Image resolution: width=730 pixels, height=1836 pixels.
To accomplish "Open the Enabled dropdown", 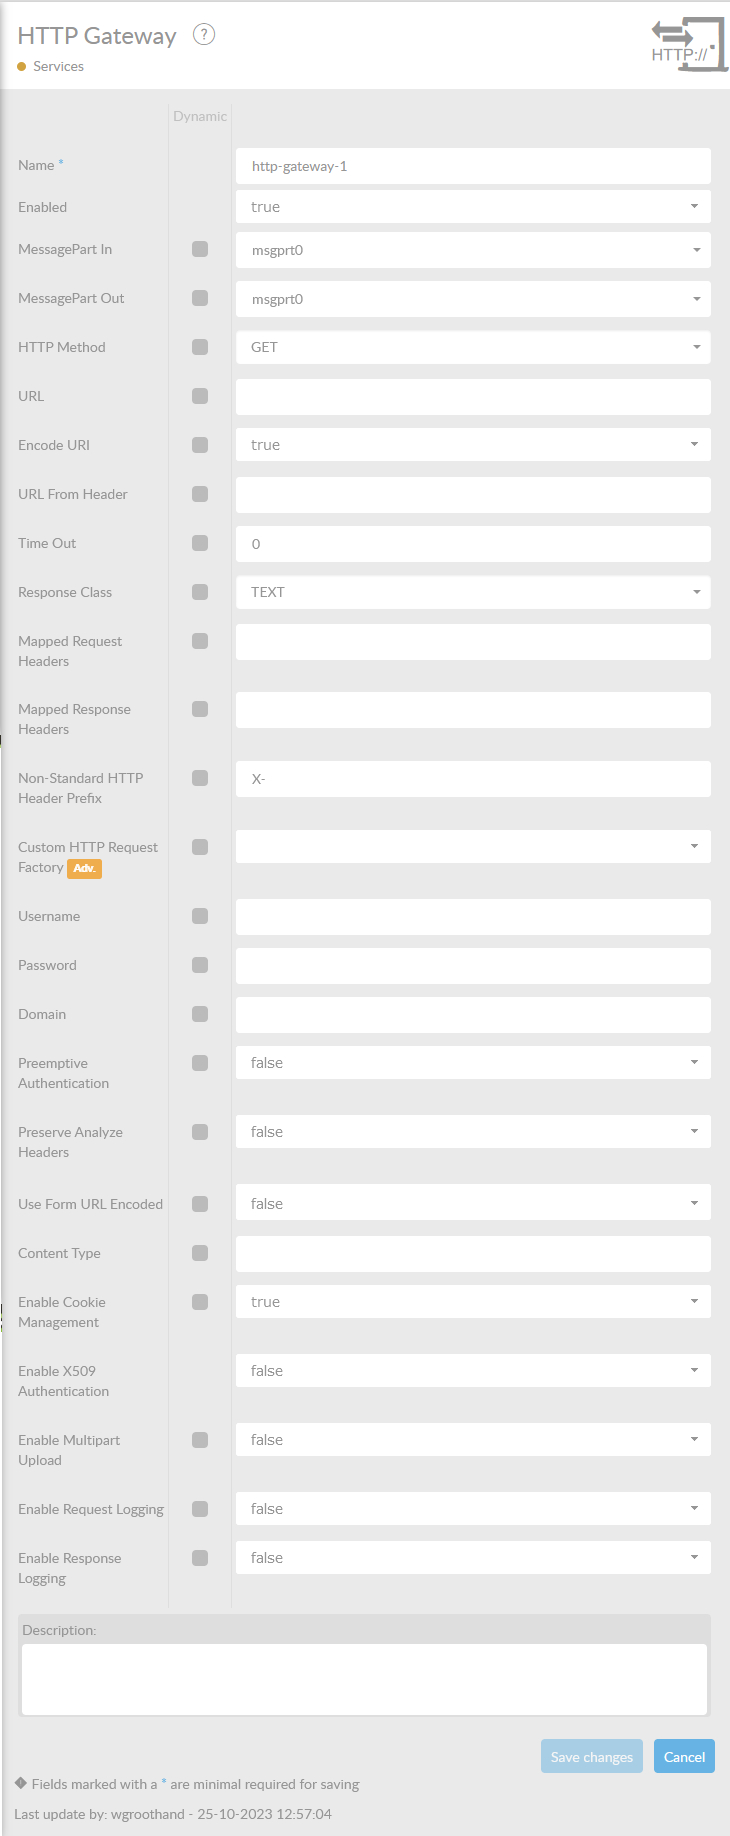I will coord(473,207).
